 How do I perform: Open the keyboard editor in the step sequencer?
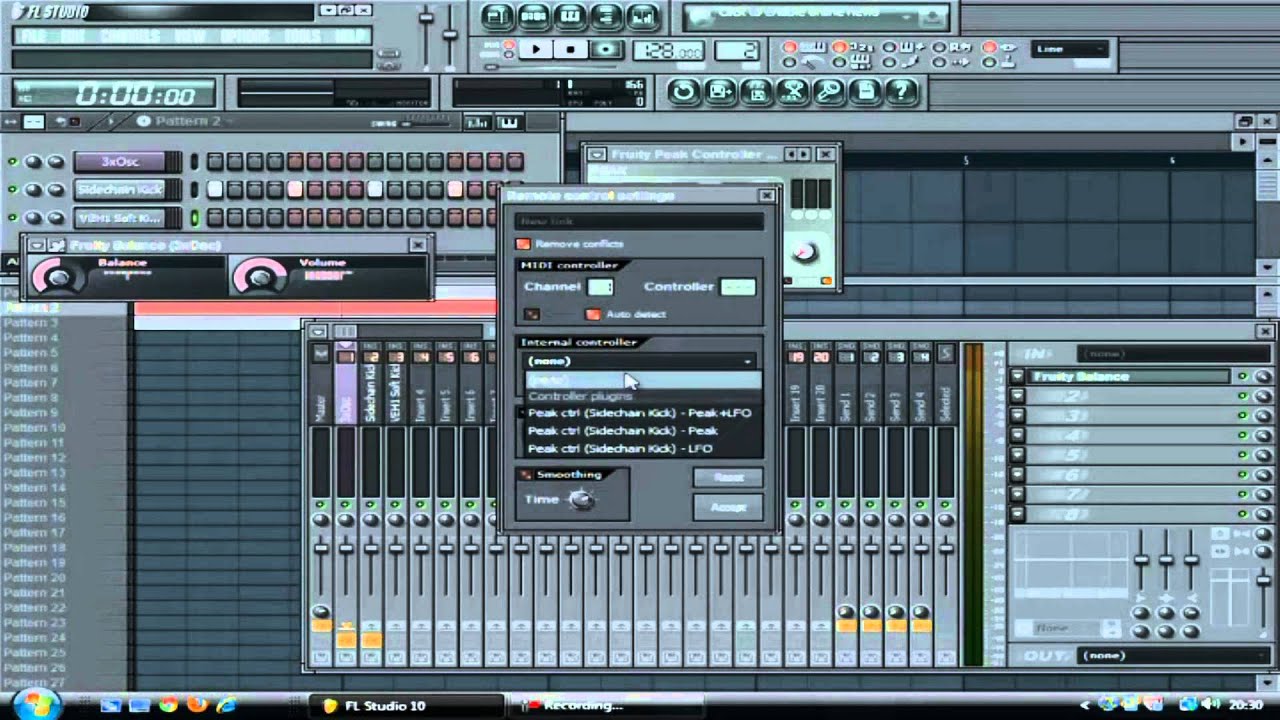[x=509, y=122]
